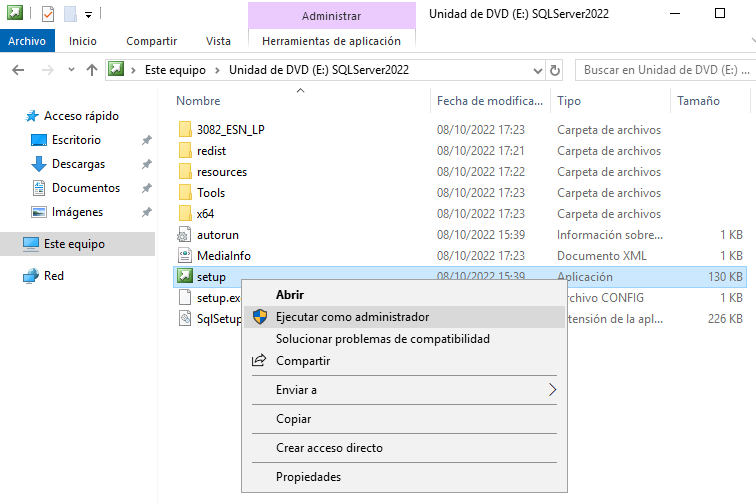The width and height of the screenshot is (756, 504).
Task: Switch to the Compartir ribbon tab
Action: 151,41
